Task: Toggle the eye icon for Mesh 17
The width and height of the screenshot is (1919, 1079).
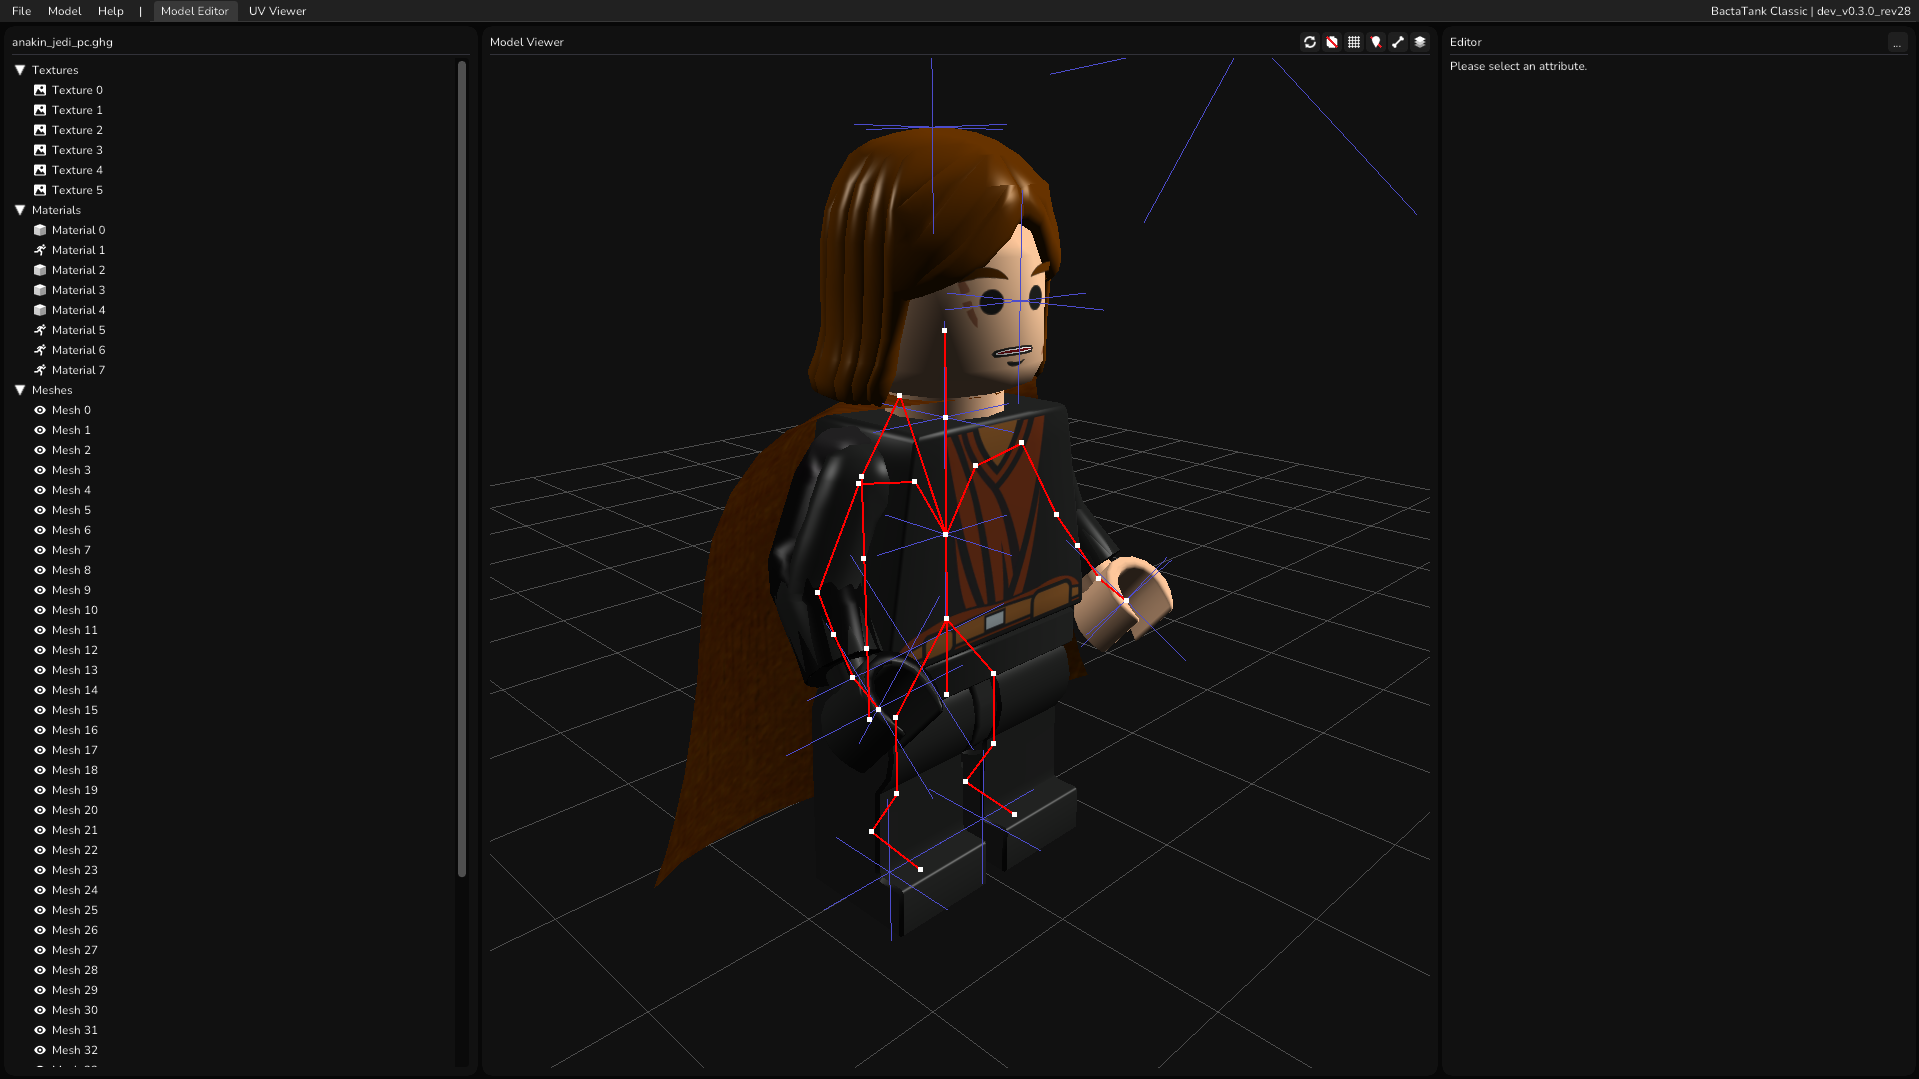Action: (x=40, y=750)
